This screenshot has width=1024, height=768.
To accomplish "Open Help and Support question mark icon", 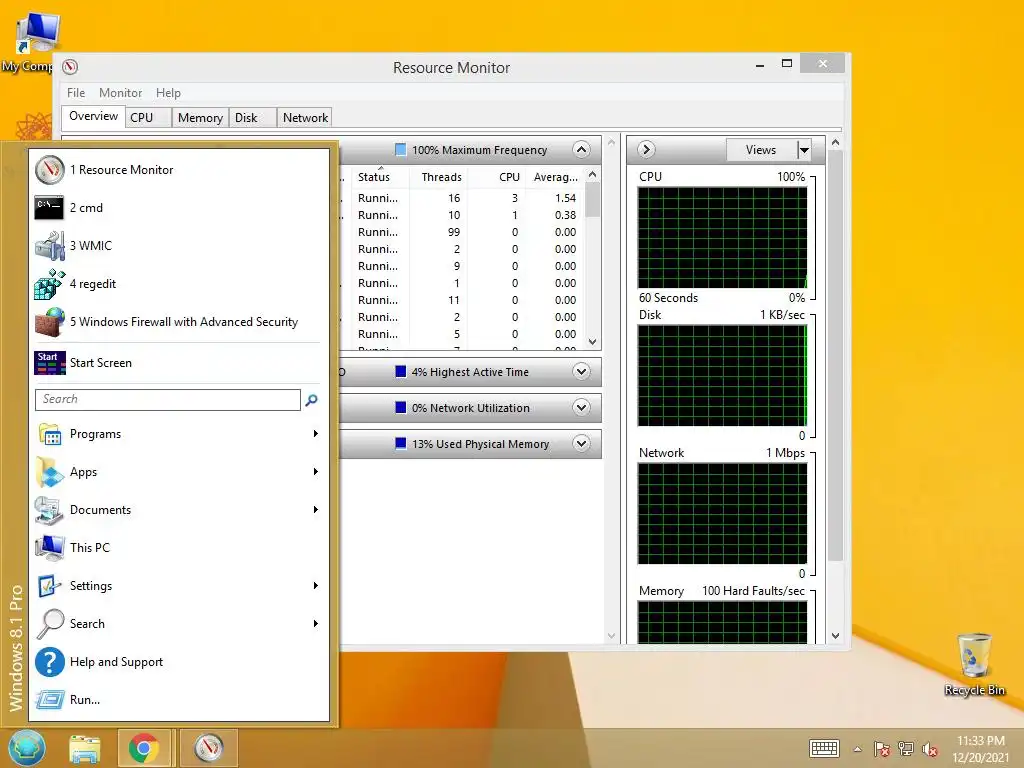I will pyautogui.click(x=50, y=662).
